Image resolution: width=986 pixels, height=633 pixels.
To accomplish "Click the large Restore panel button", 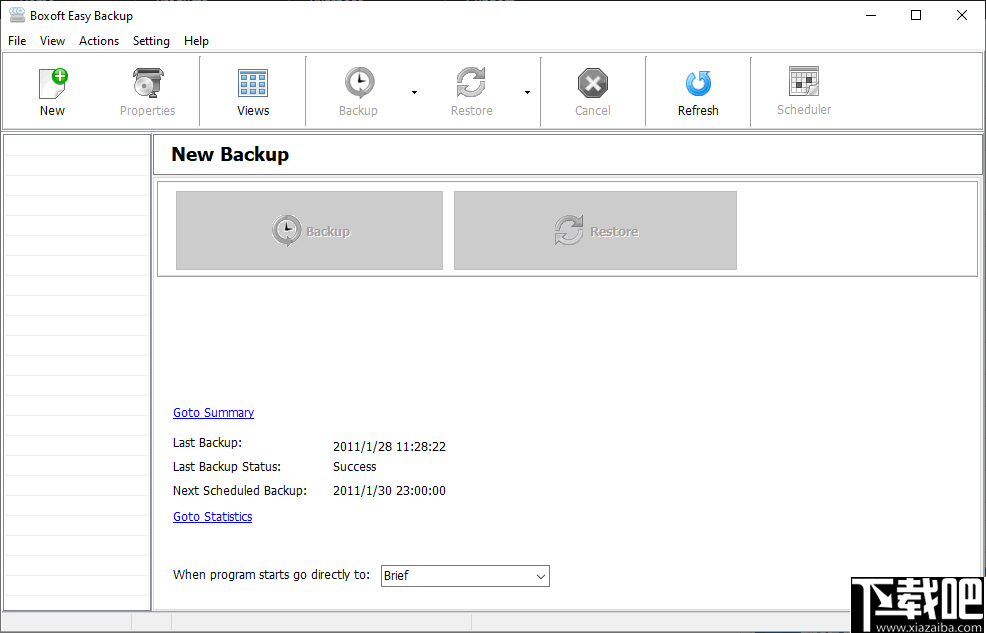I will 595,230.
